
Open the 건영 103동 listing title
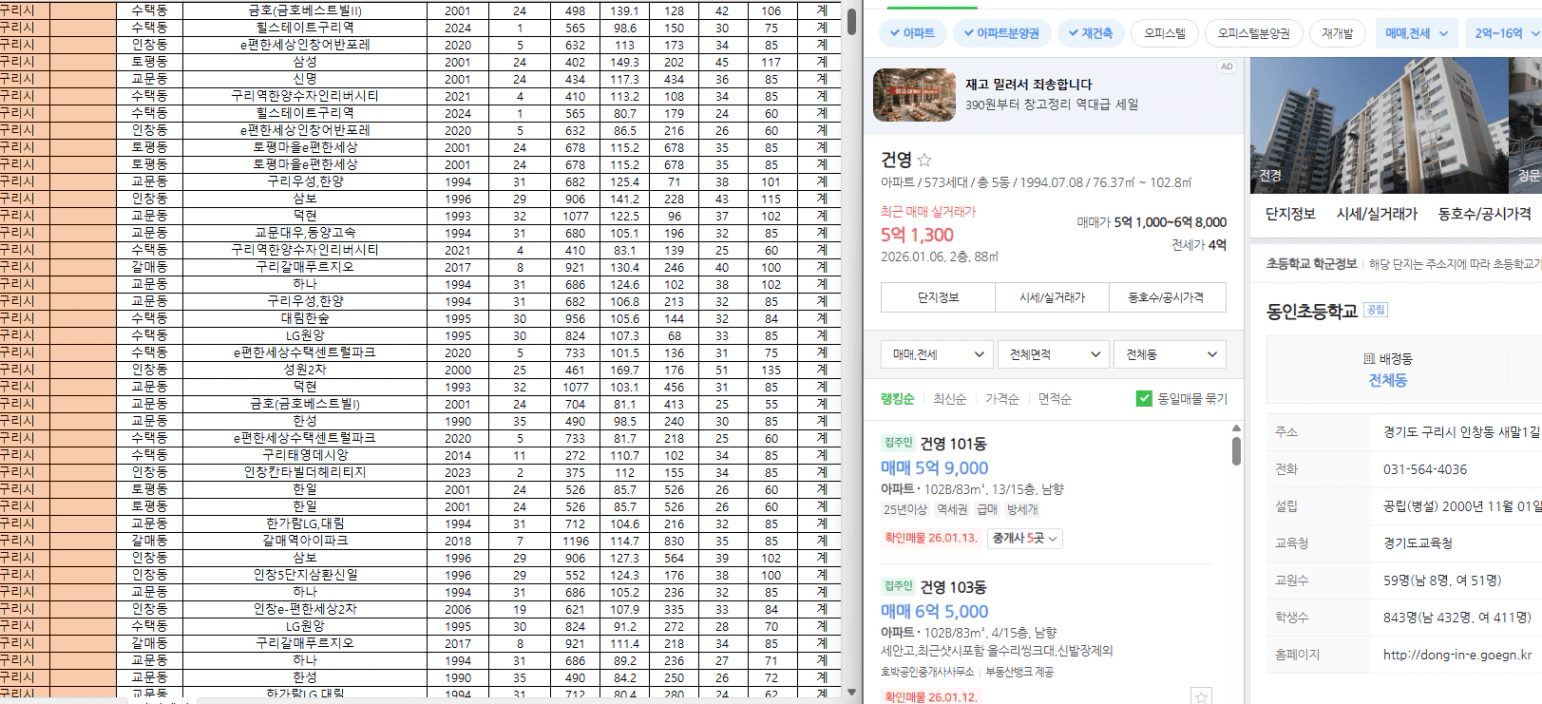953,588
